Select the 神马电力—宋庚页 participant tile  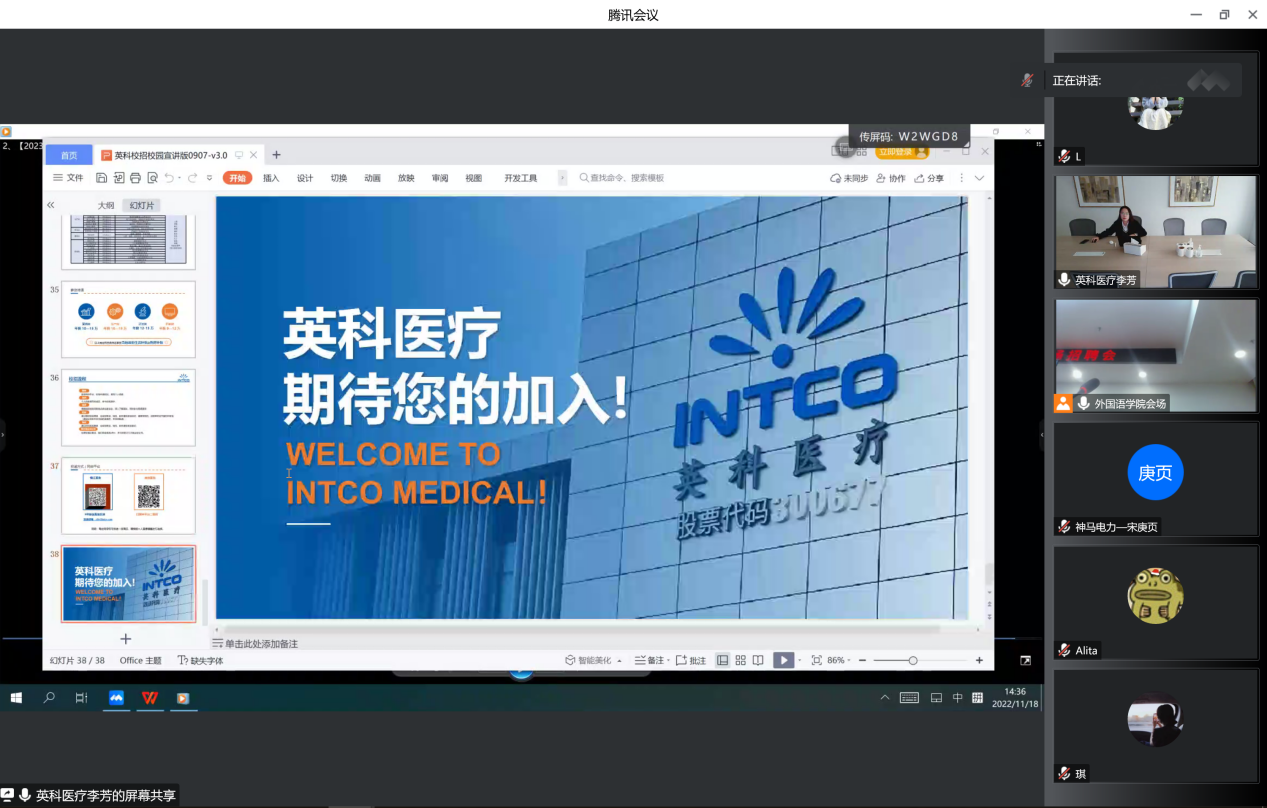click(1156, 479)
